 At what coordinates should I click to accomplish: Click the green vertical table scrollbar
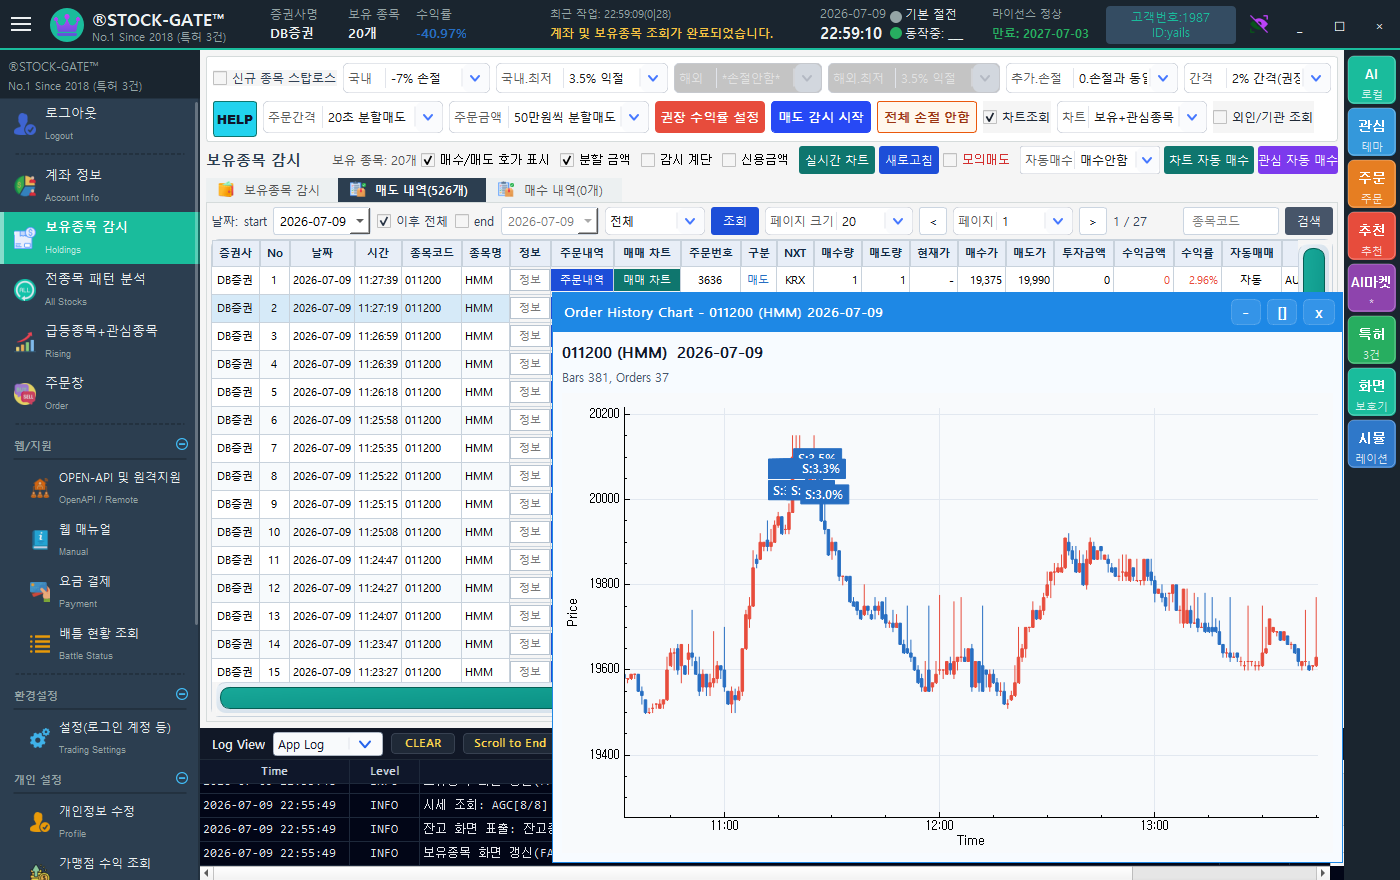pyautogui.click(x=1314, y=270)
